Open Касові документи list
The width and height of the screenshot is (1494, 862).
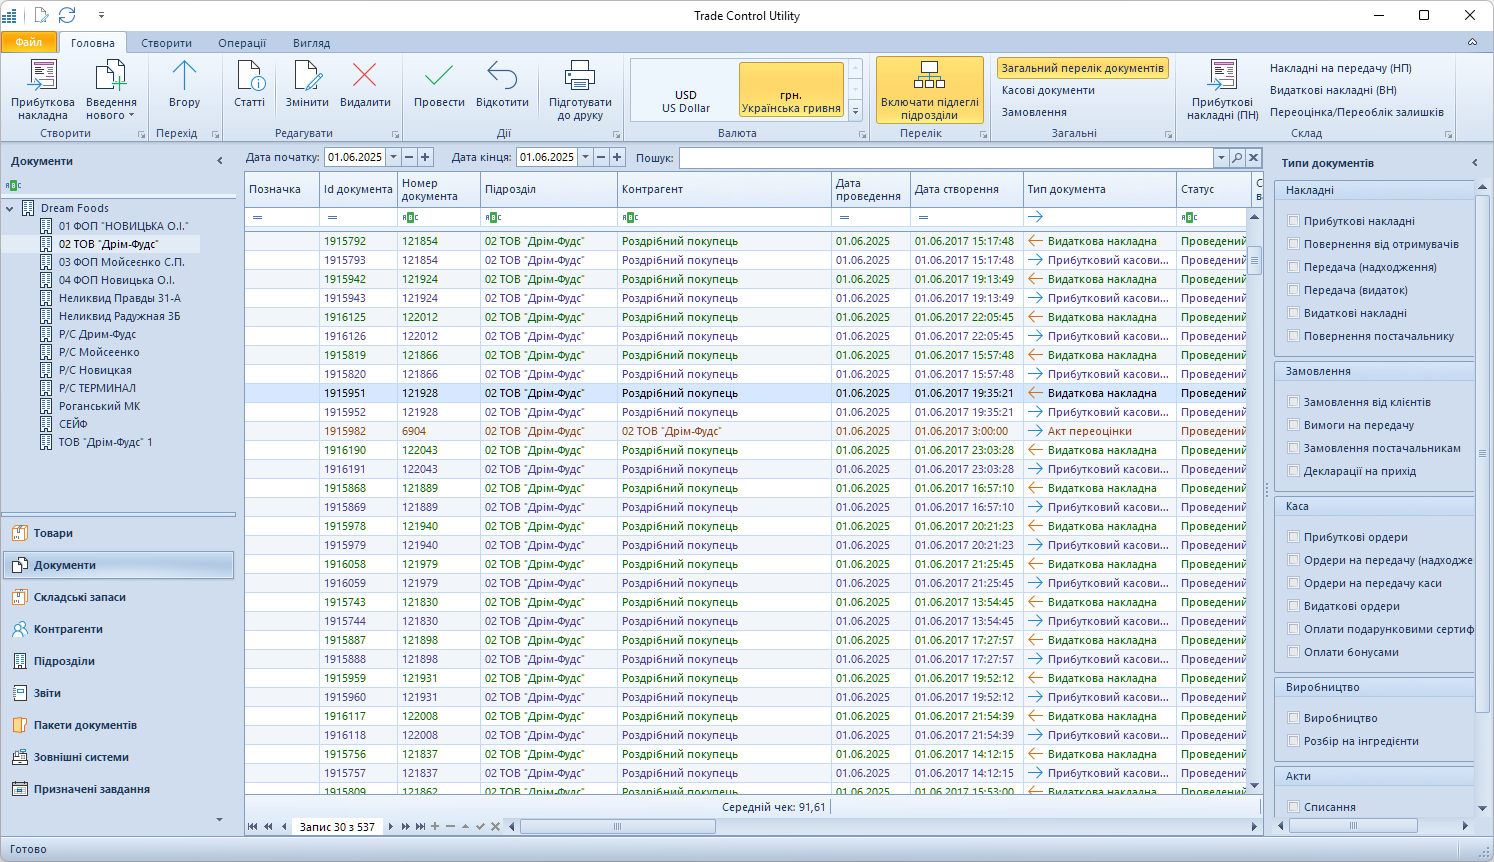pos(1048,90)
